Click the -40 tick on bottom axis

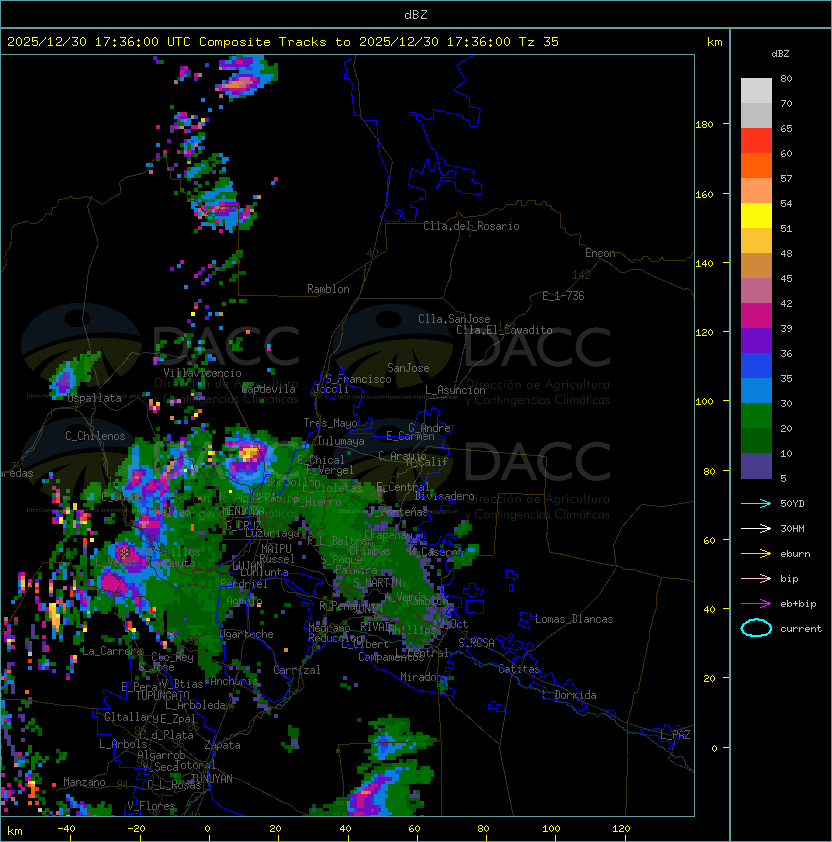(66, 829)
